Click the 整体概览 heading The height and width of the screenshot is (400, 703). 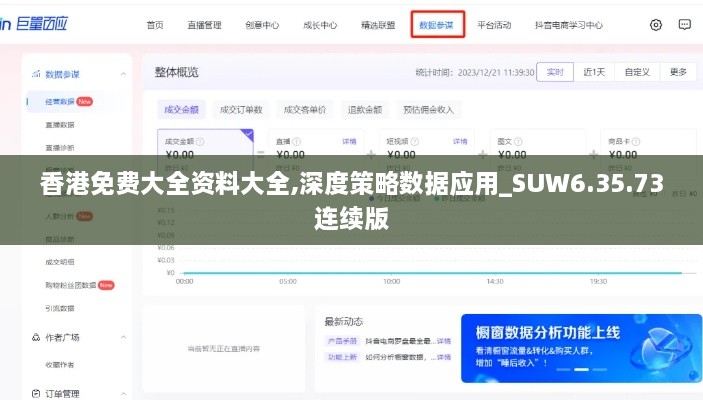tap(177, 72)
